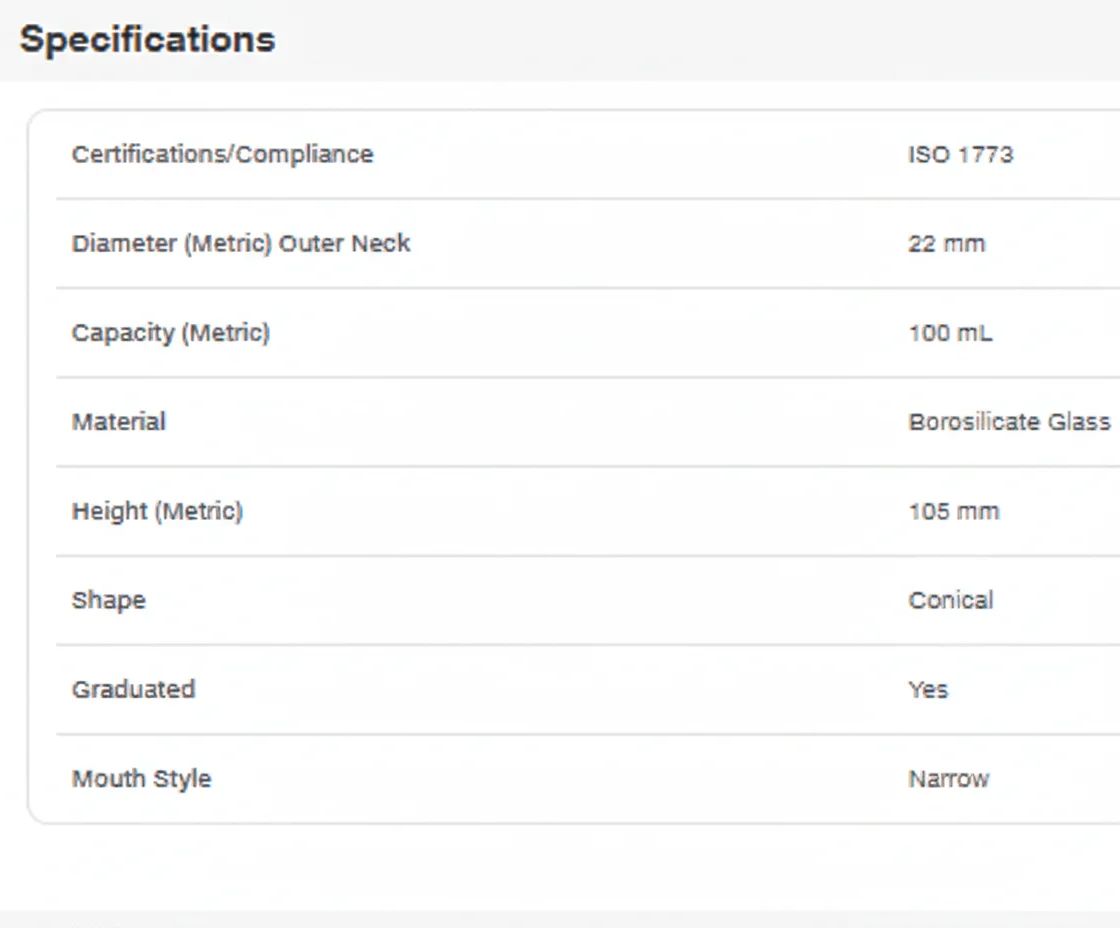Screen dimensions: 1120x928
Task: Click the Diameter (Metric) Outer Neck label
Action: (241, 244)
